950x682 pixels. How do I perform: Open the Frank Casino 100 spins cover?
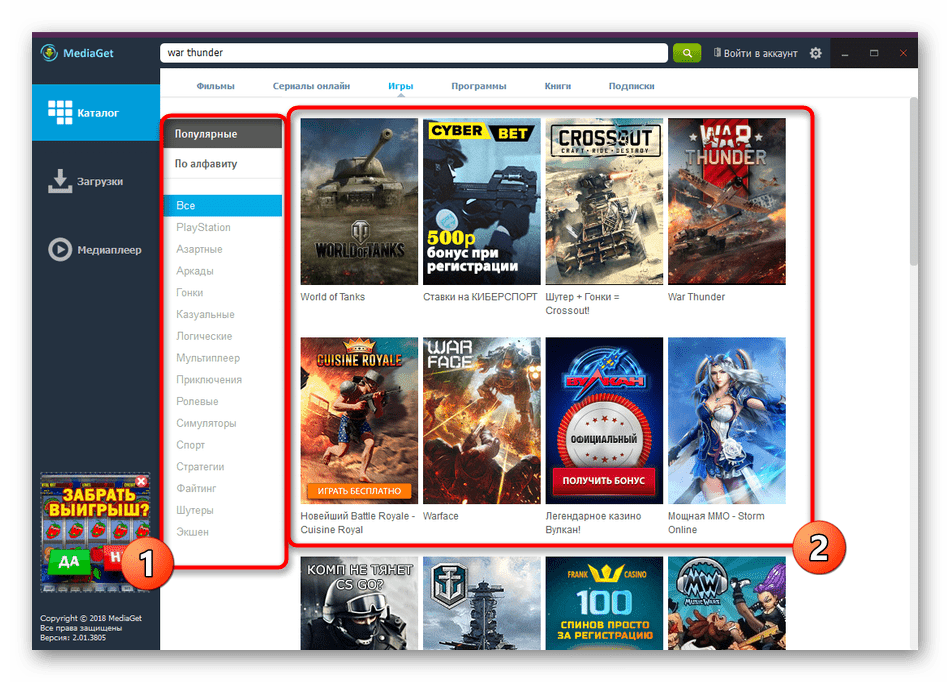pyautogui.click(x=604, y=603)
